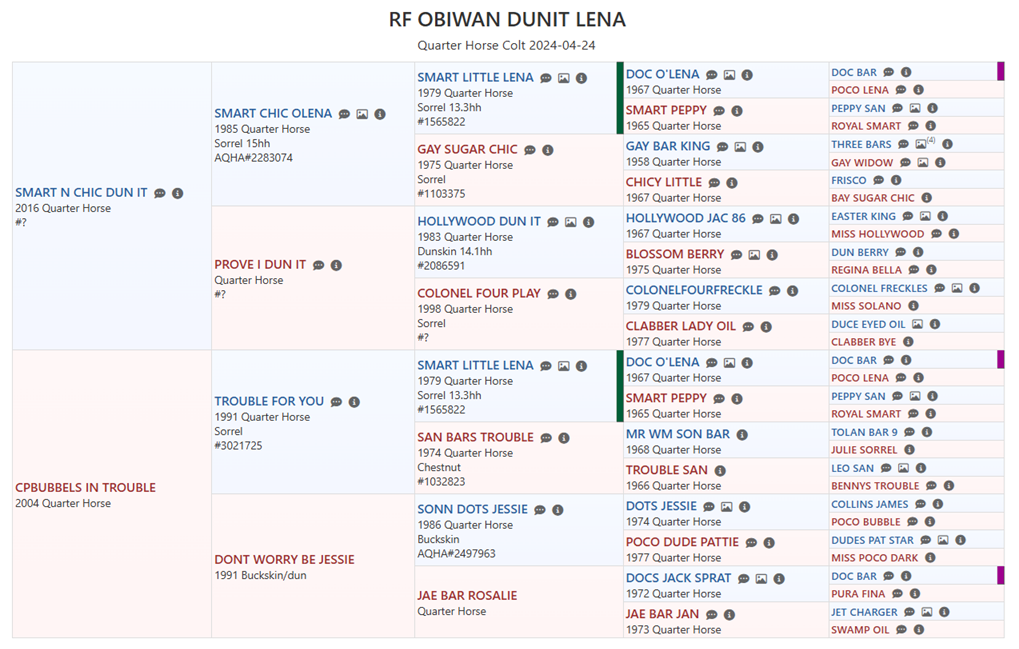The height and width of the screenshot is (649, 1019).
Task: Open the CPBUBBELS IN TROUBLE horse page
Action: [85, 488]
